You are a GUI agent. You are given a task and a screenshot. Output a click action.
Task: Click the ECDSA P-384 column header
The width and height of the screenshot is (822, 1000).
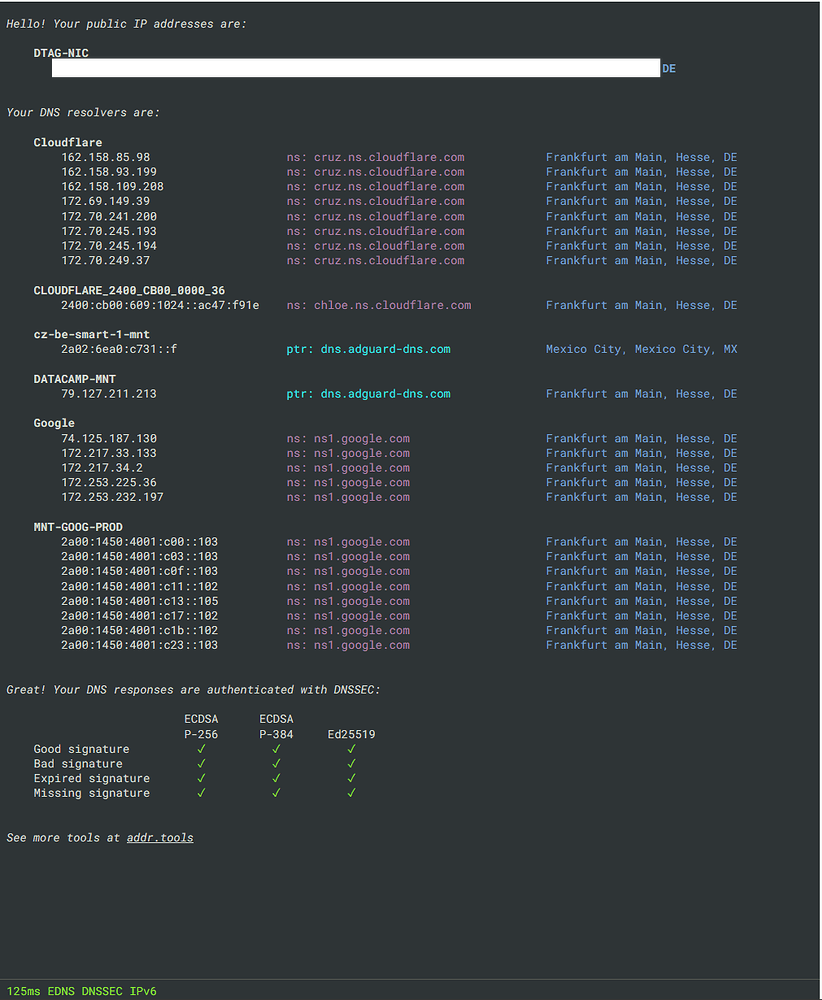click(x=276, y=726)
